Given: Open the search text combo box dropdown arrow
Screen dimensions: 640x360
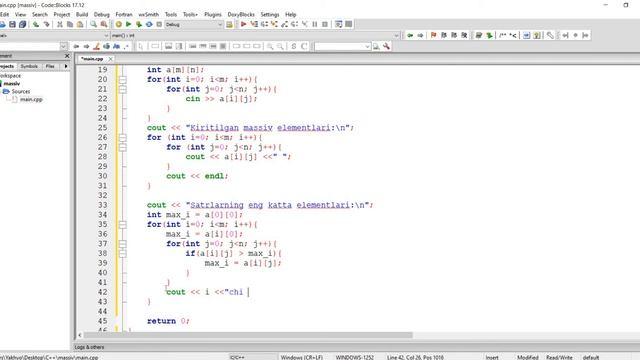Looking at the screenshot, I should click(367, 47).
